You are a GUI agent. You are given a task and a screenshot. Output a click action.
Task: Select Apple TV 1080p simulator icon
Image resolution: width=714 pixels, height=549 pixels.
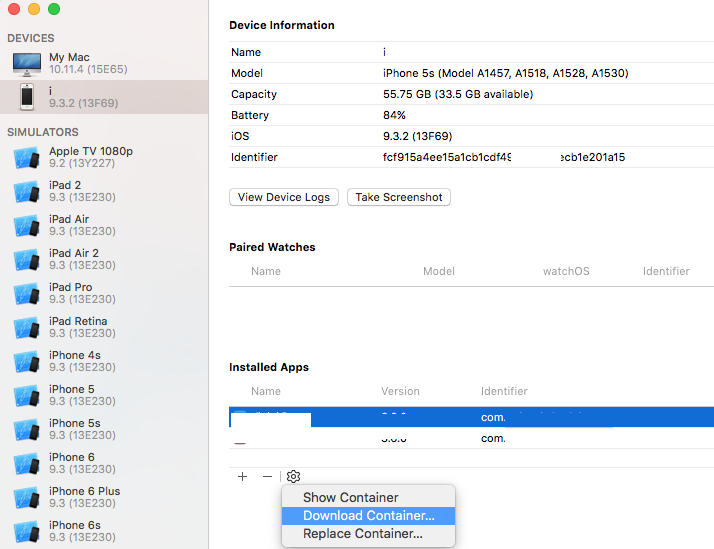pos(26,158)
